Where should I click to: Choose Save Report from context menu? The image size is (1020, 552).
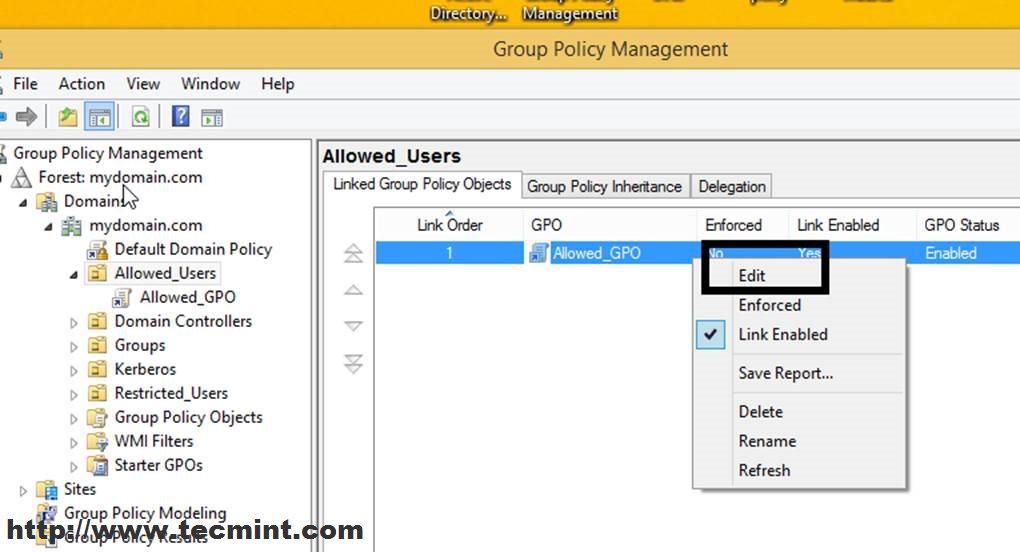coord(785,373)
